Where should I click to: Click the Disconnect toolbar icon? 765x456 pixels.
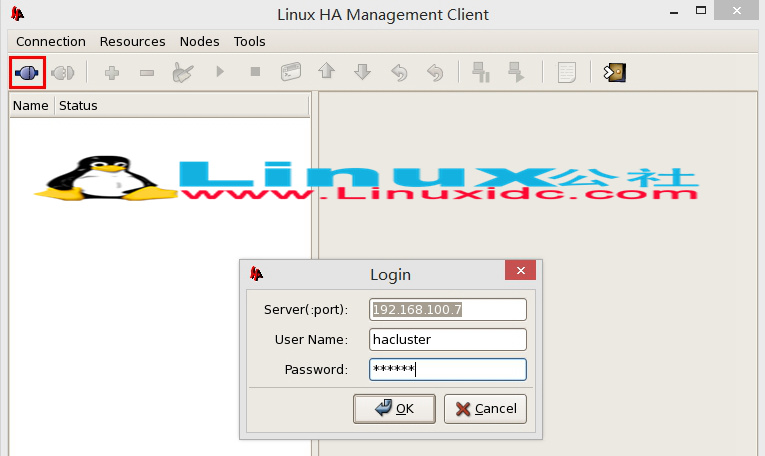click(x=63, y=72)
